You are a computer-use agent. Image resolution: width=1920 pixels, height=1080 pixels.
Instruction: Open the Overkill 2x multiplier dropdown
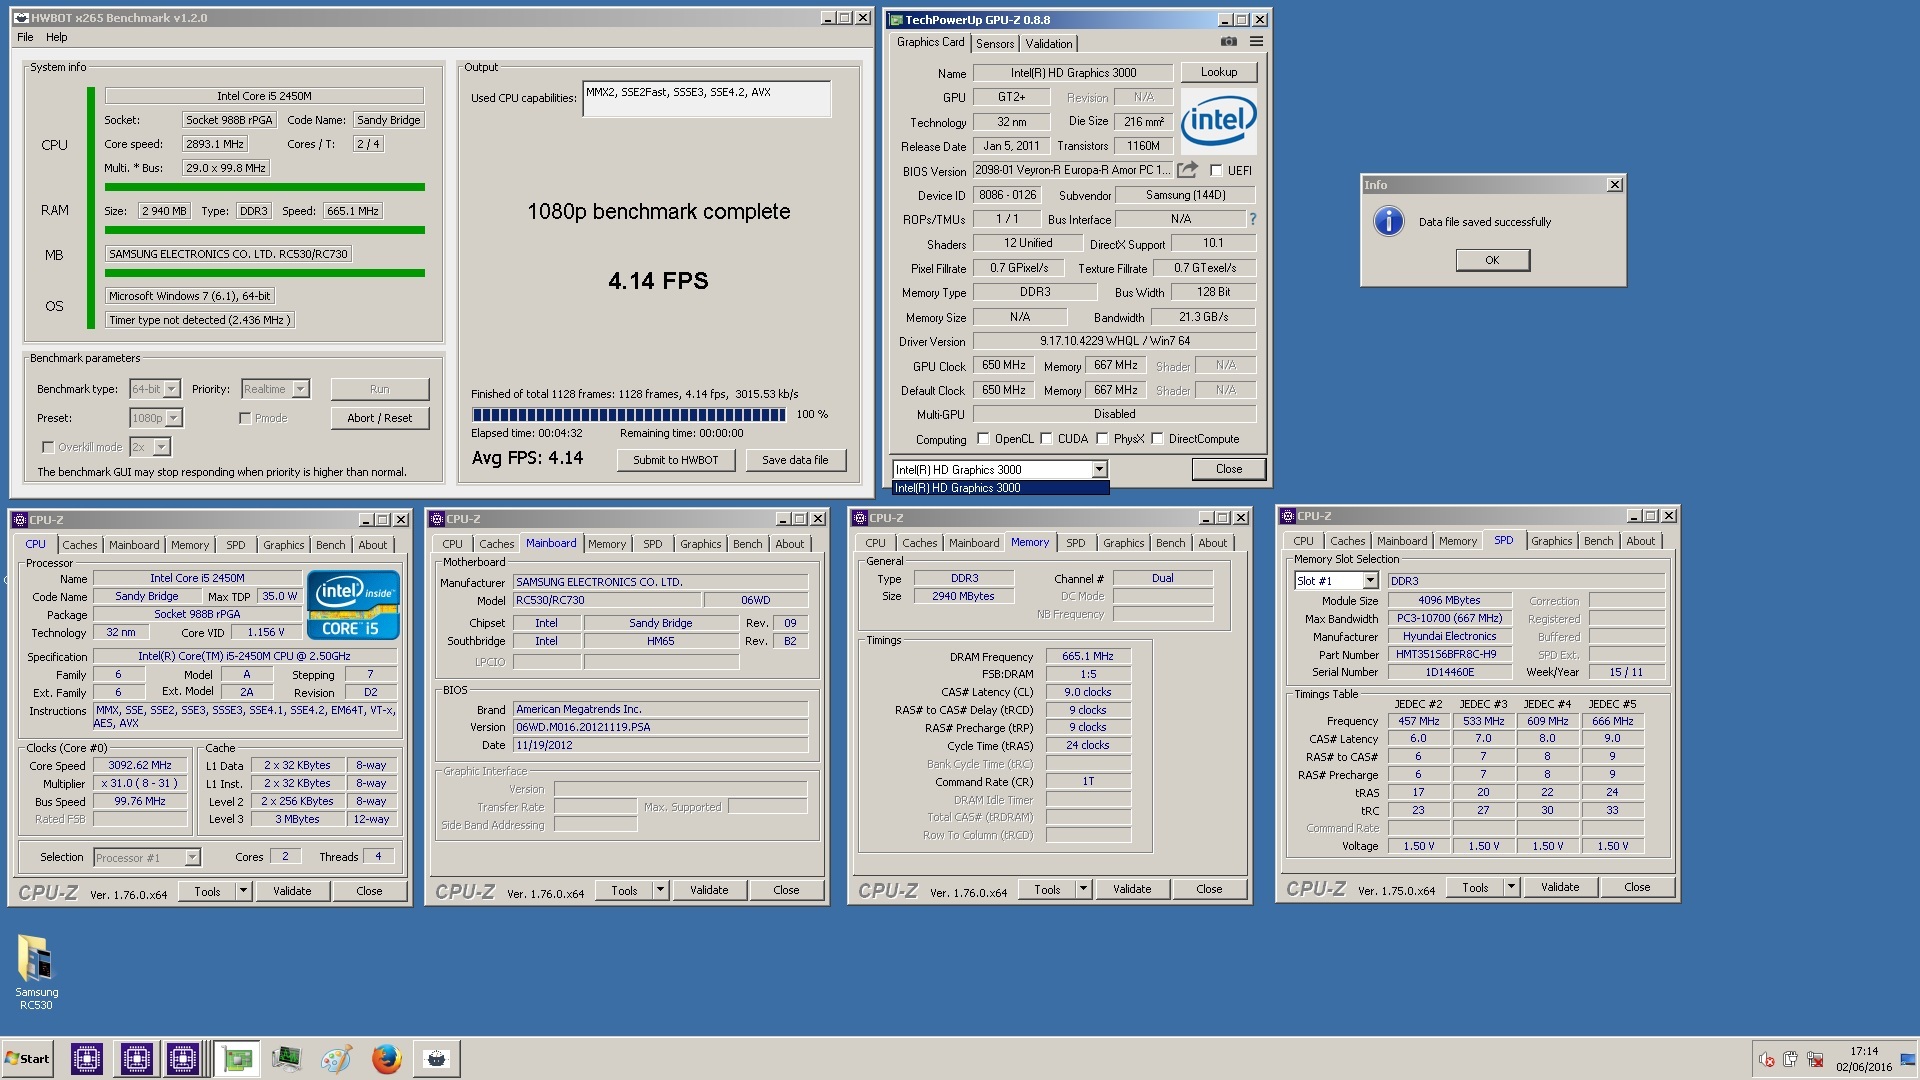coord(162,447)
